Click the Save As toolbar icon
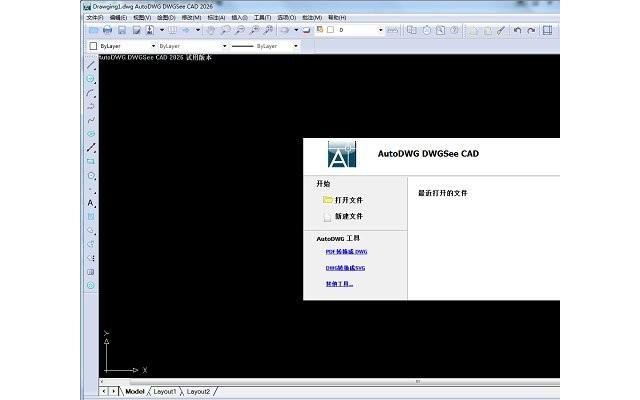 click(x=136, y=30)
